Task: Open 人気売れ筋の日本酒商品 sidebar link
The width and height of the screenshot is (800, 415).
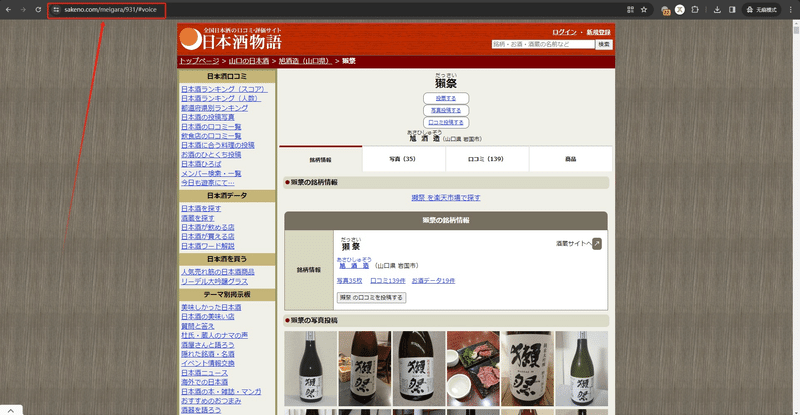Action: (218, 272)
